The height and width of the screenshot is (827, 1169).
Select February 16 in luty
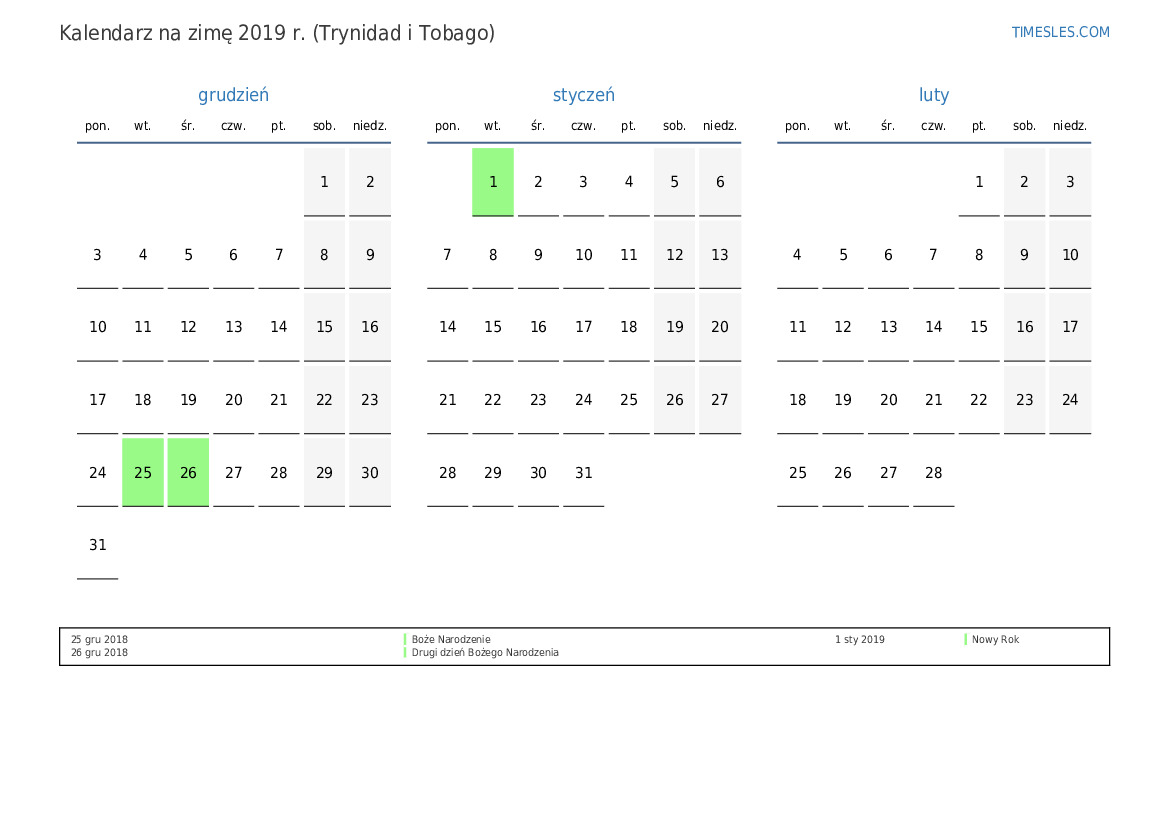(1024, 327)
